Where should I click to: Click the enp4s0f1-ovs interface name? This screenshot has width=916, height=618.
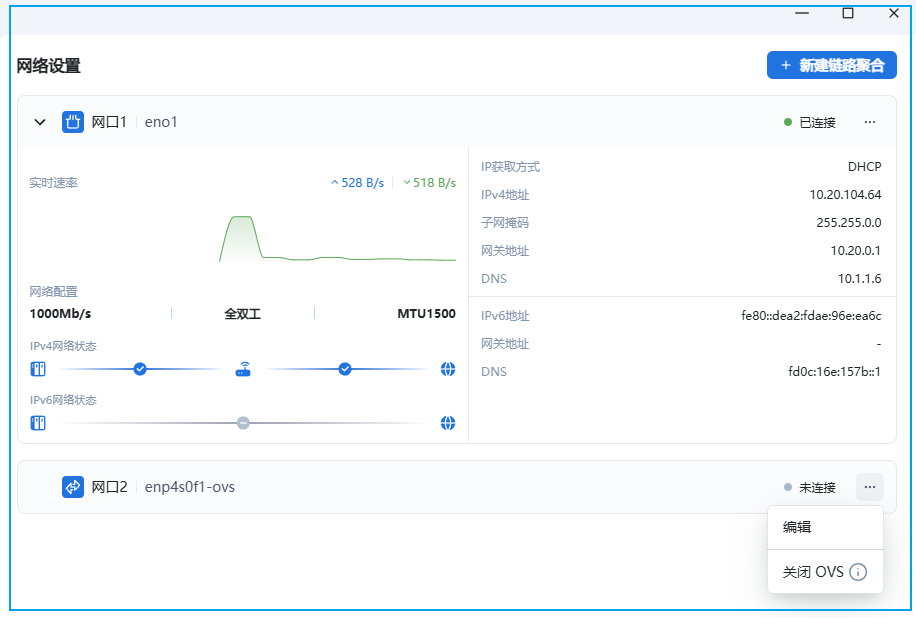pyautogui.click(x=190, y=487)
